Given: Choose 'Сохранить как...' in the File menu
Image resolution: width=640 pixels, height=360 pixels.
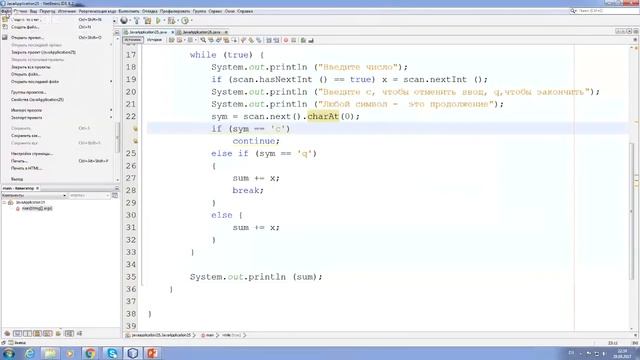Looking at the screenshot, I should [x=26, y=136].
